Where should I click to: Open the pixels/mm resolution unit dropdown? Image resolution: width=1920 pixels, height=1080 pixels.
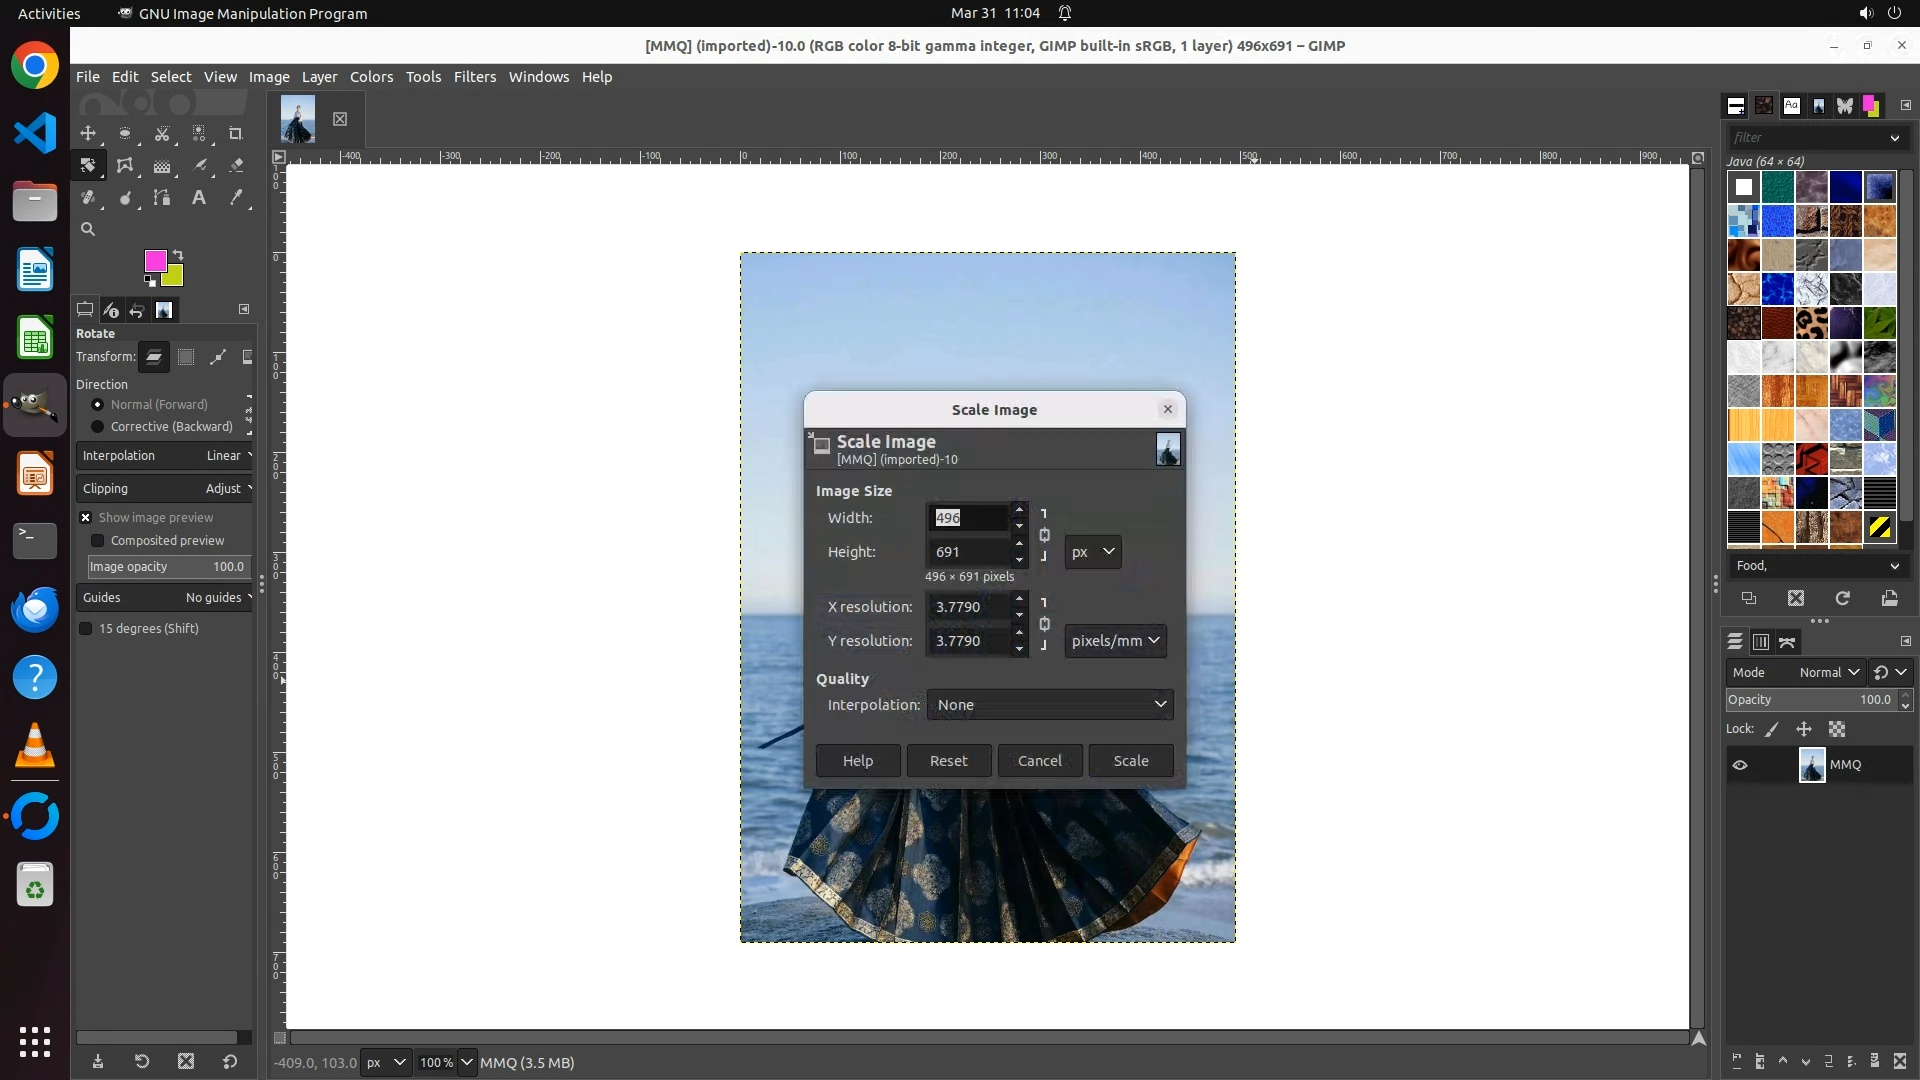1115,641
